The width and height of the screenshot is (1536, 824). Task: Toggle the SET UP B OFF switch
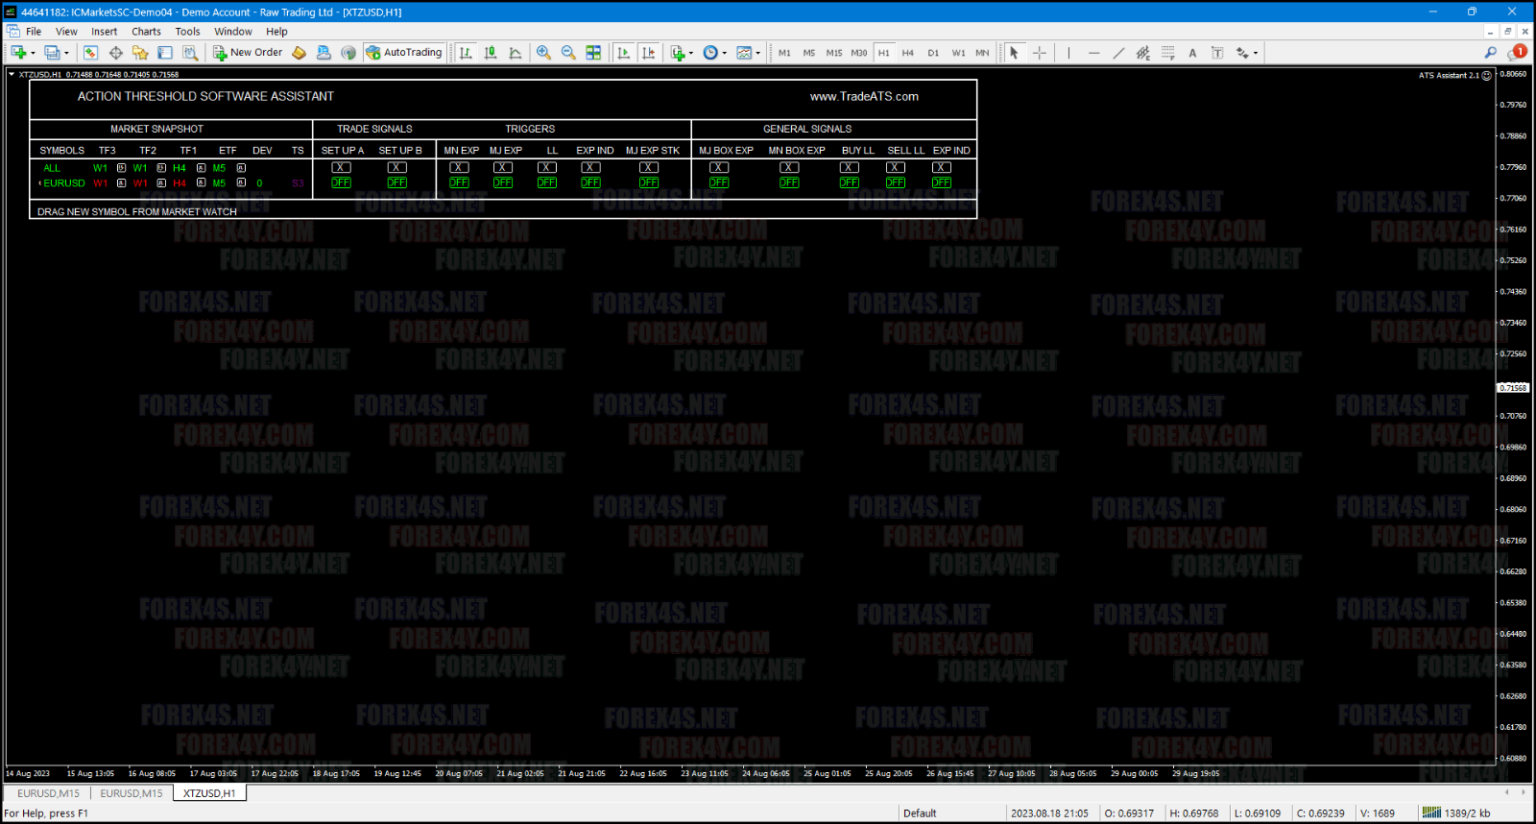click(x=397, y=183)
